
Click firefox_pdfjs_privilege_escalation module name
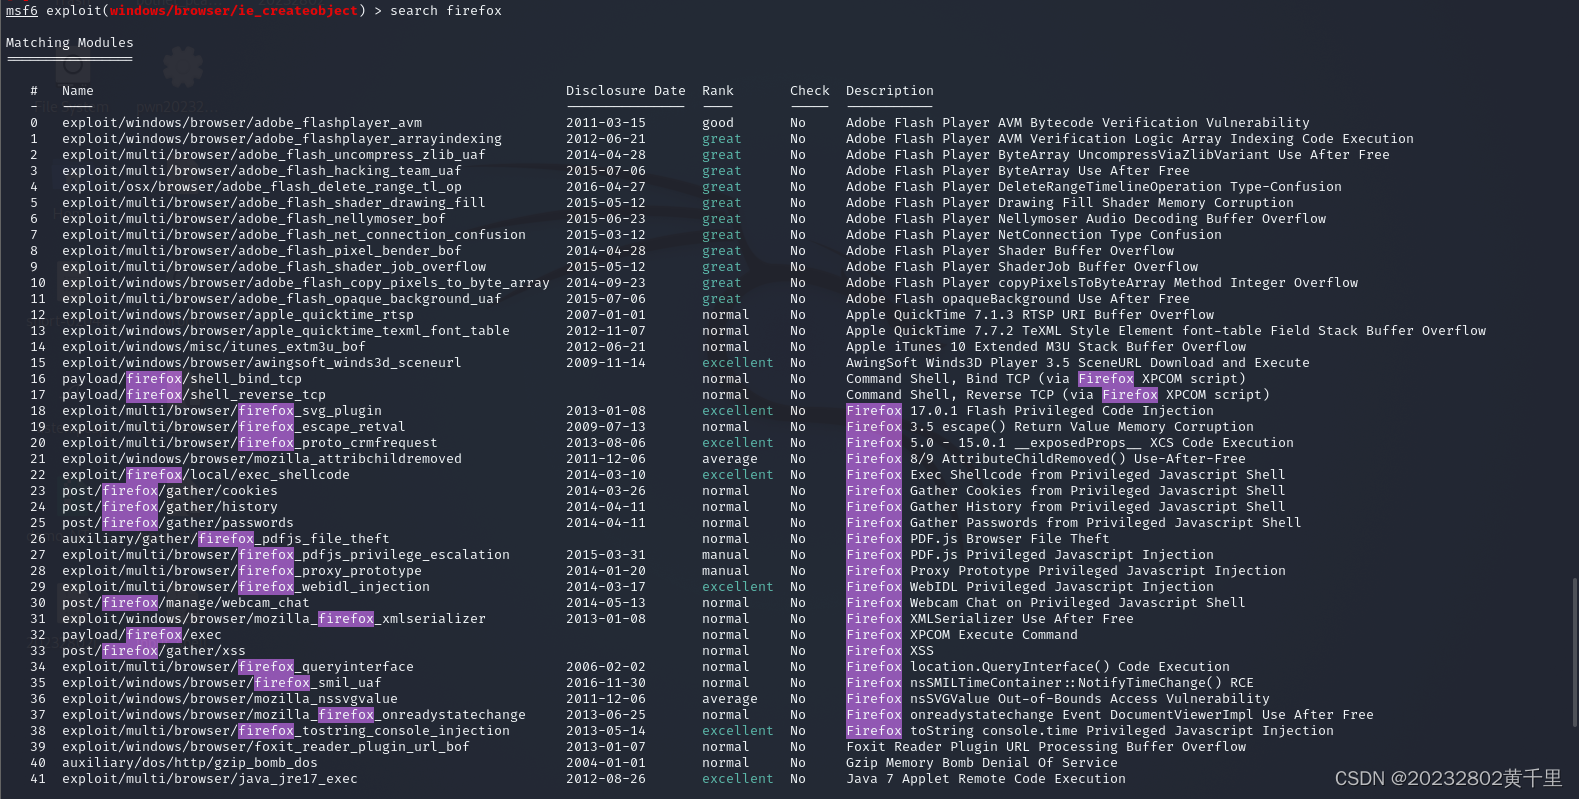[x=286, y=555]
